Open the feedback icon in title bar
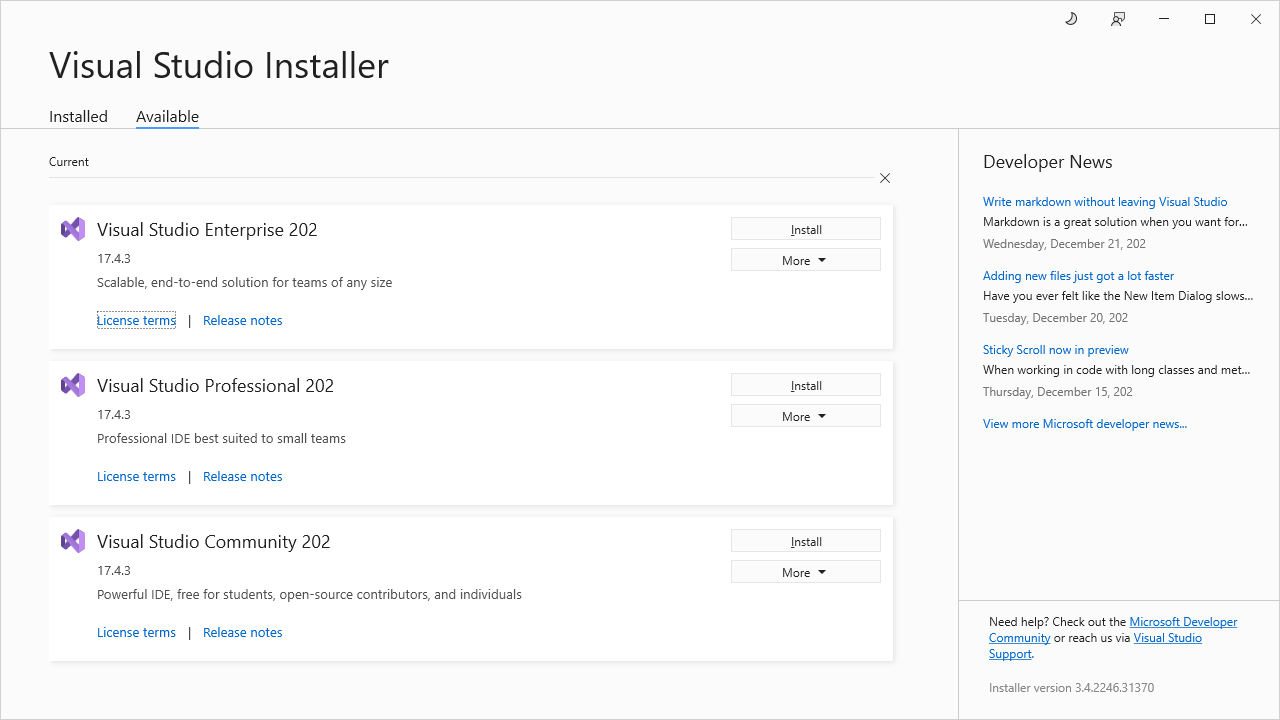 (x=1118, y=19)
